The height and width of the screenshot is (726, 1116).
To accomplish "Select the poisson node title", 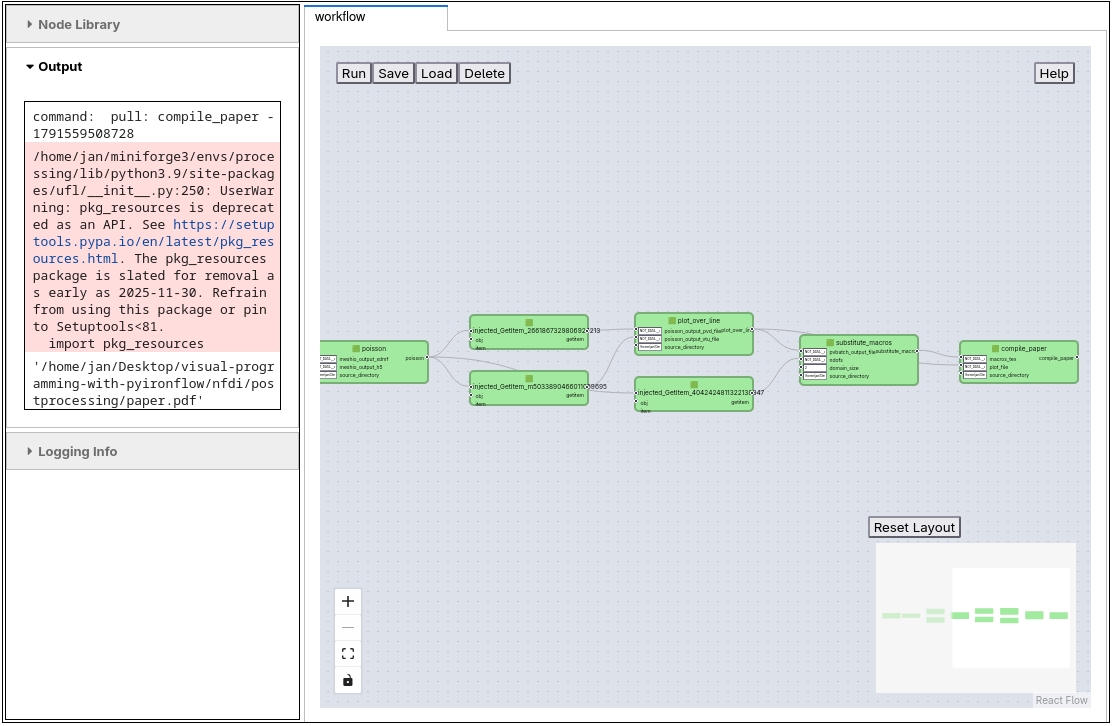I will [x=374, y=349].
